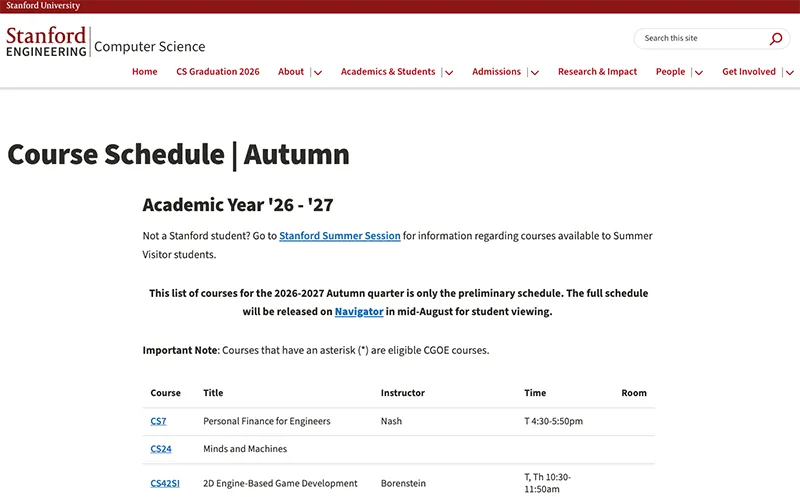Click the Time column header

click(535, 393)
